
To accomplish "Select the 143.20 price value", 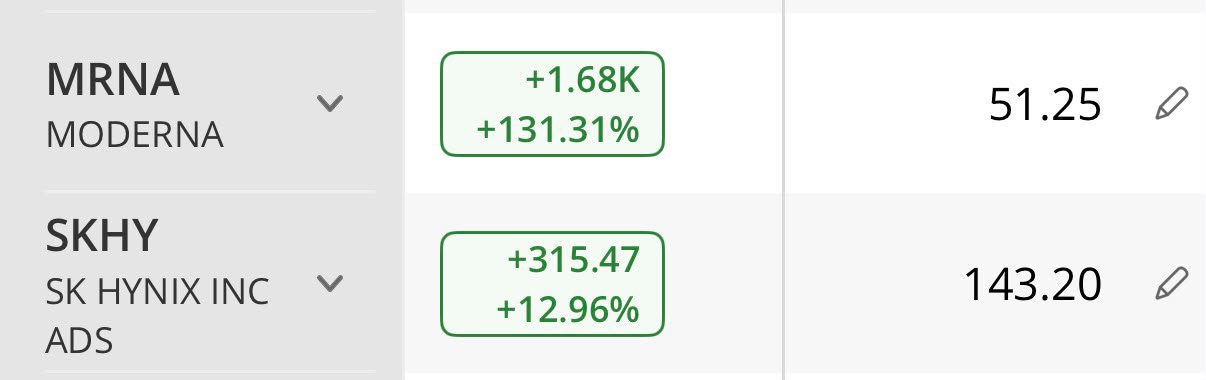I will point(1032,286).
